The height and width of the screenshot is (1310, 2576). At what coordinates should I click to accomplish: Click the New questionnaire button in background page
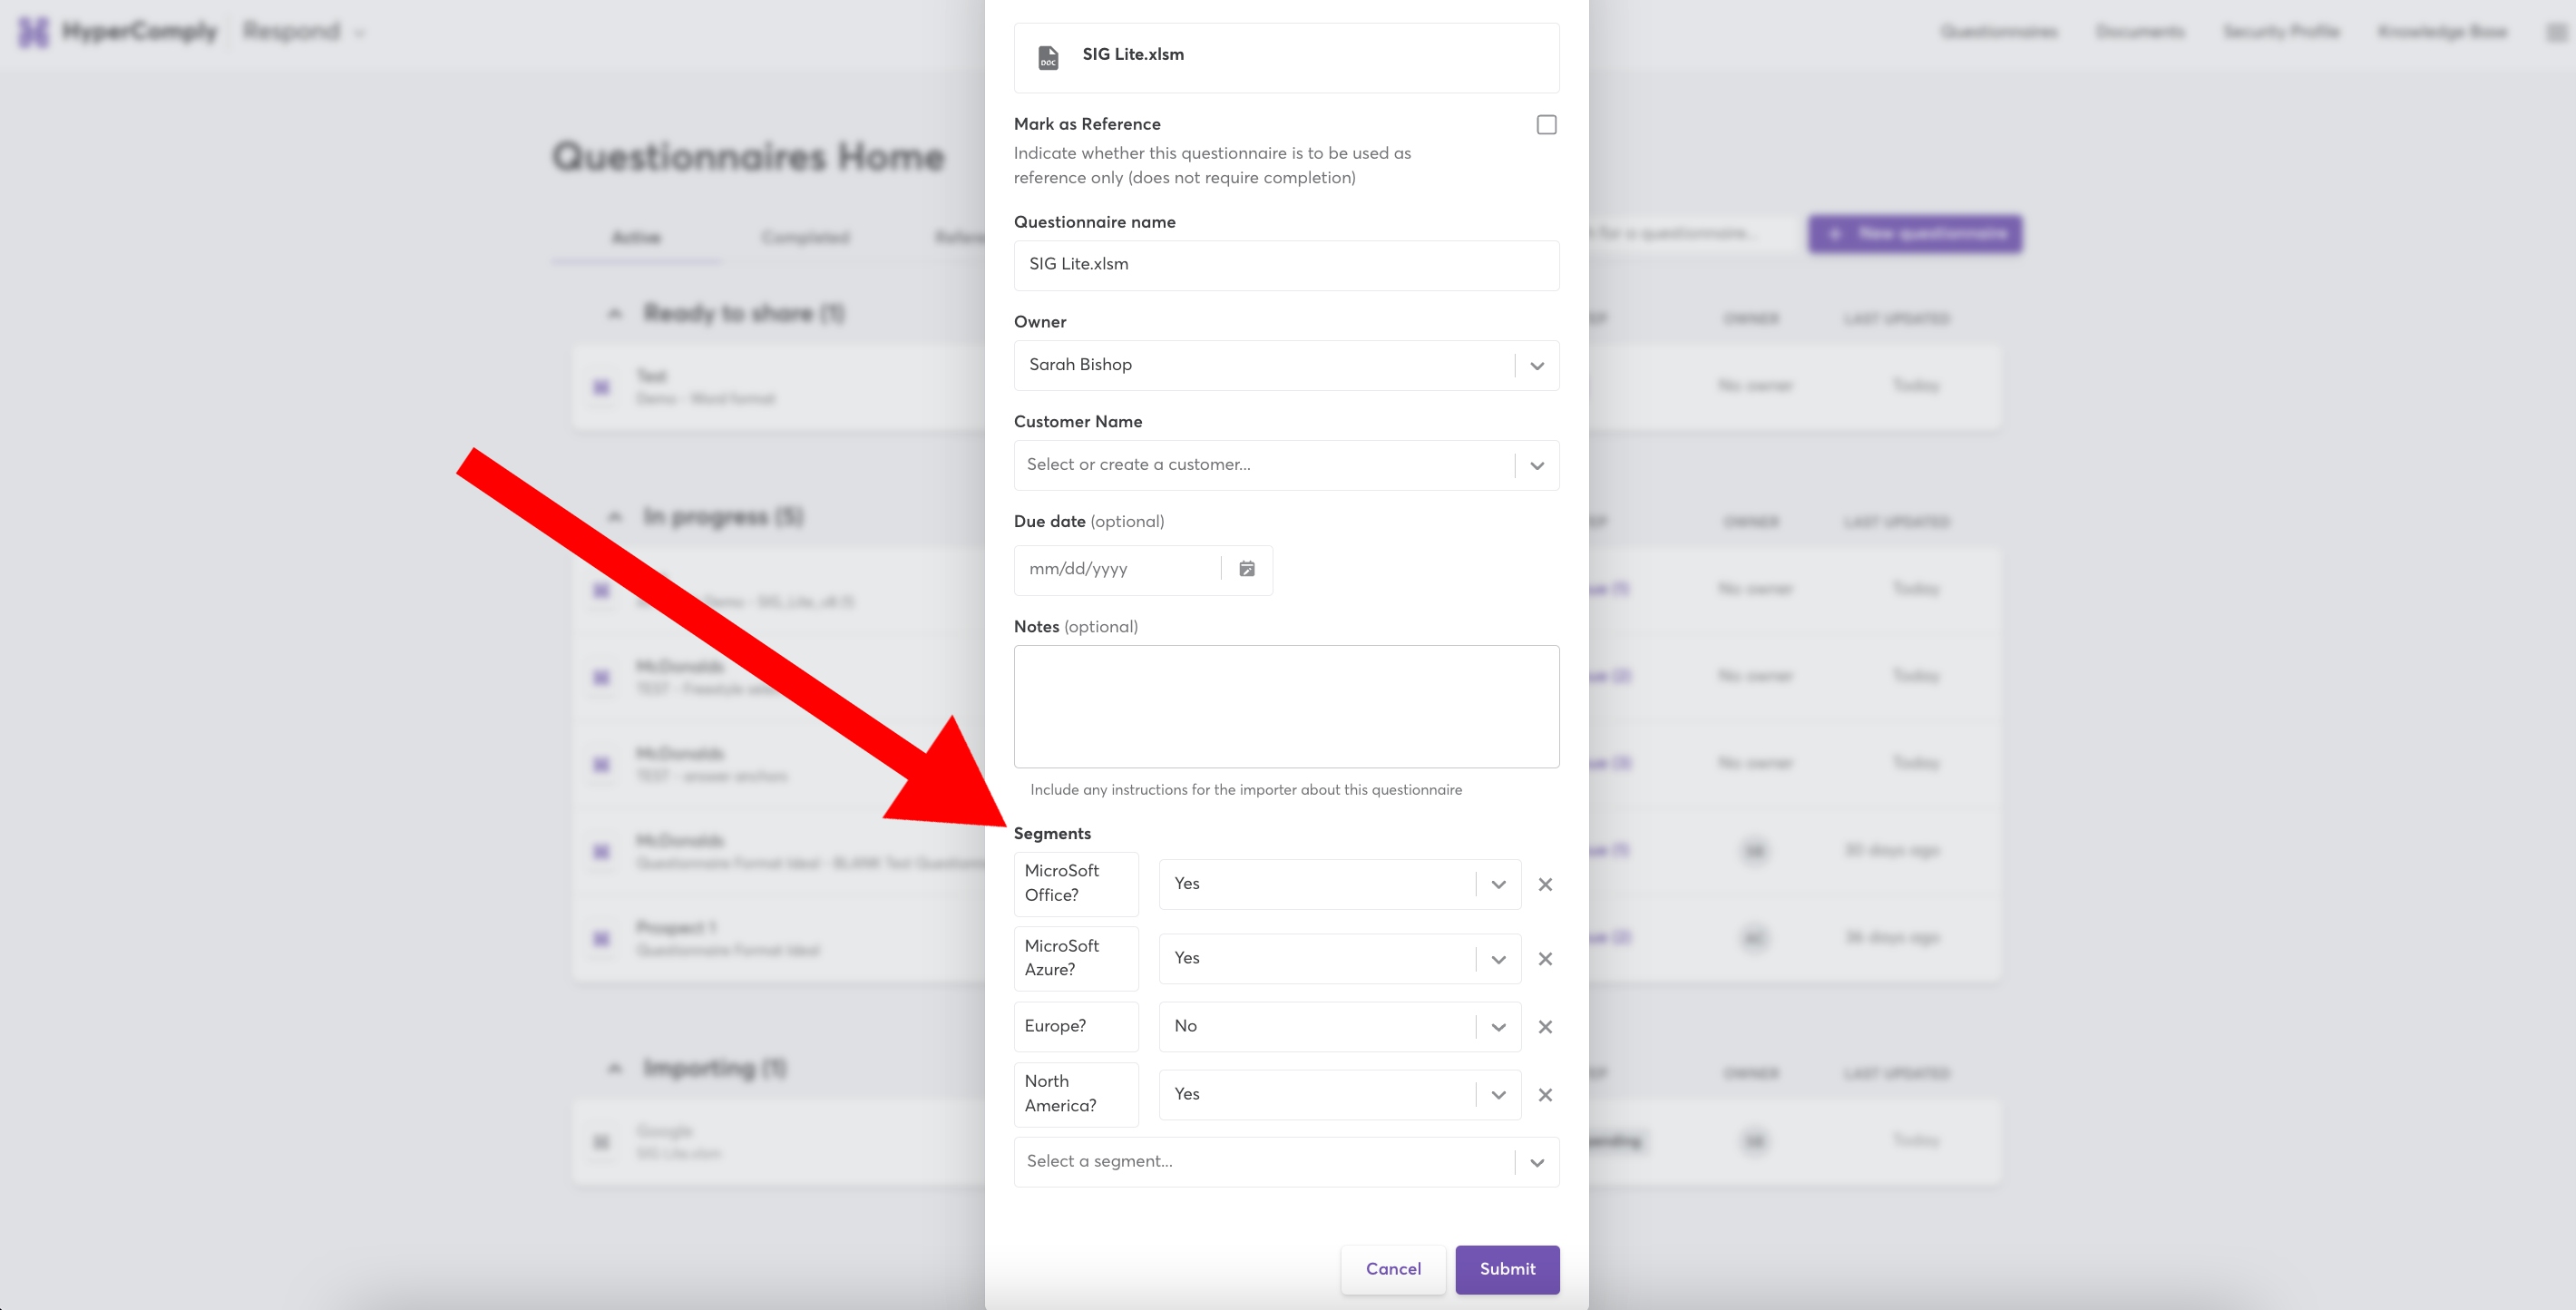point(1914,233)
